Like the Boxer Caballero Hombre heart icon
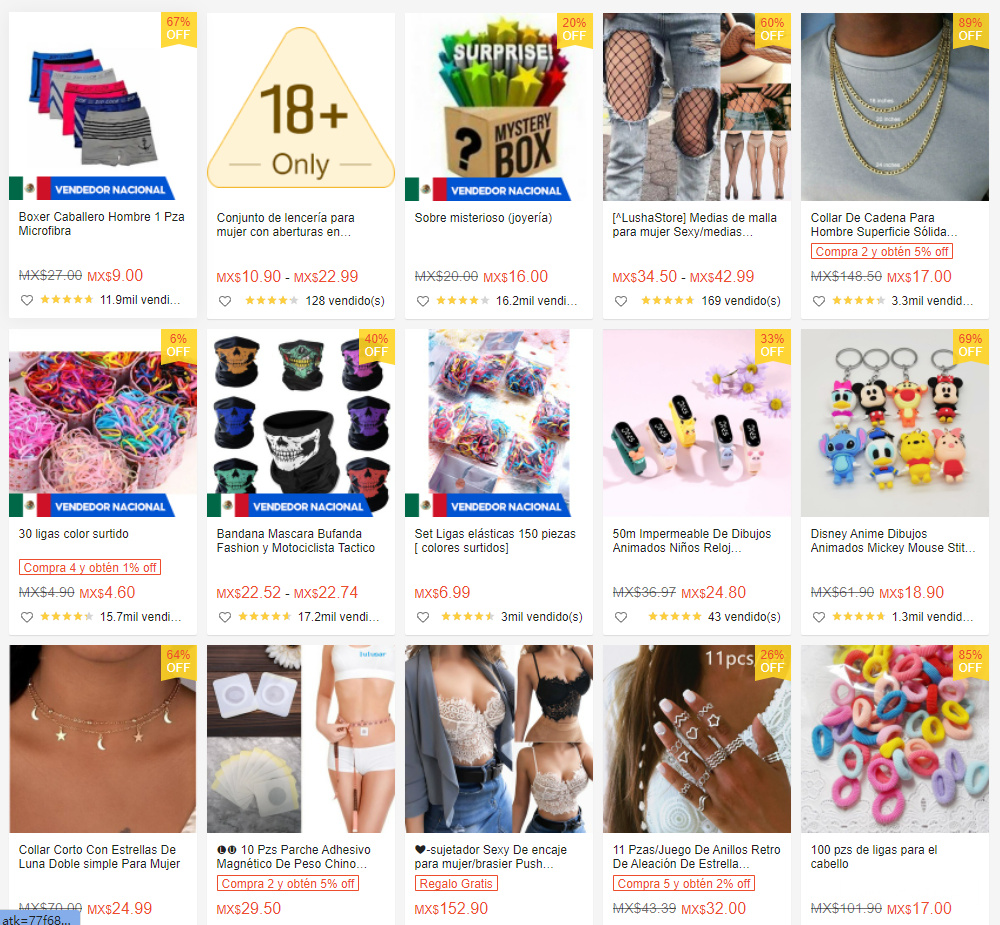Viewport: 1000px width, 925px height. (x=27, y=300)
